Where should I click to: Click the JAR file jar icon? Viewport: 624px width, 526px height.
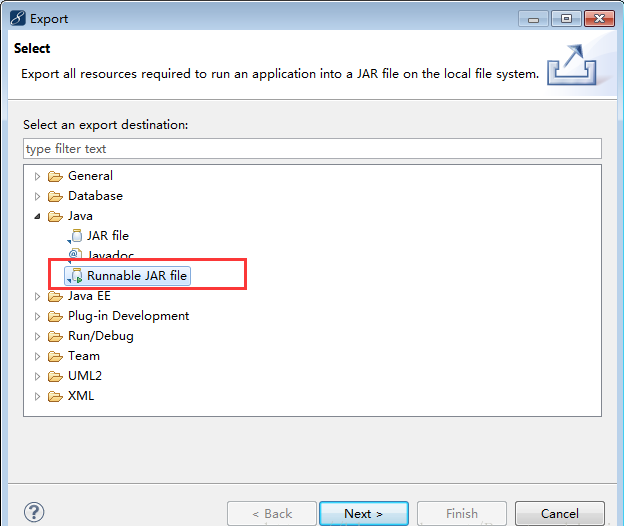(x=75, y=236)
